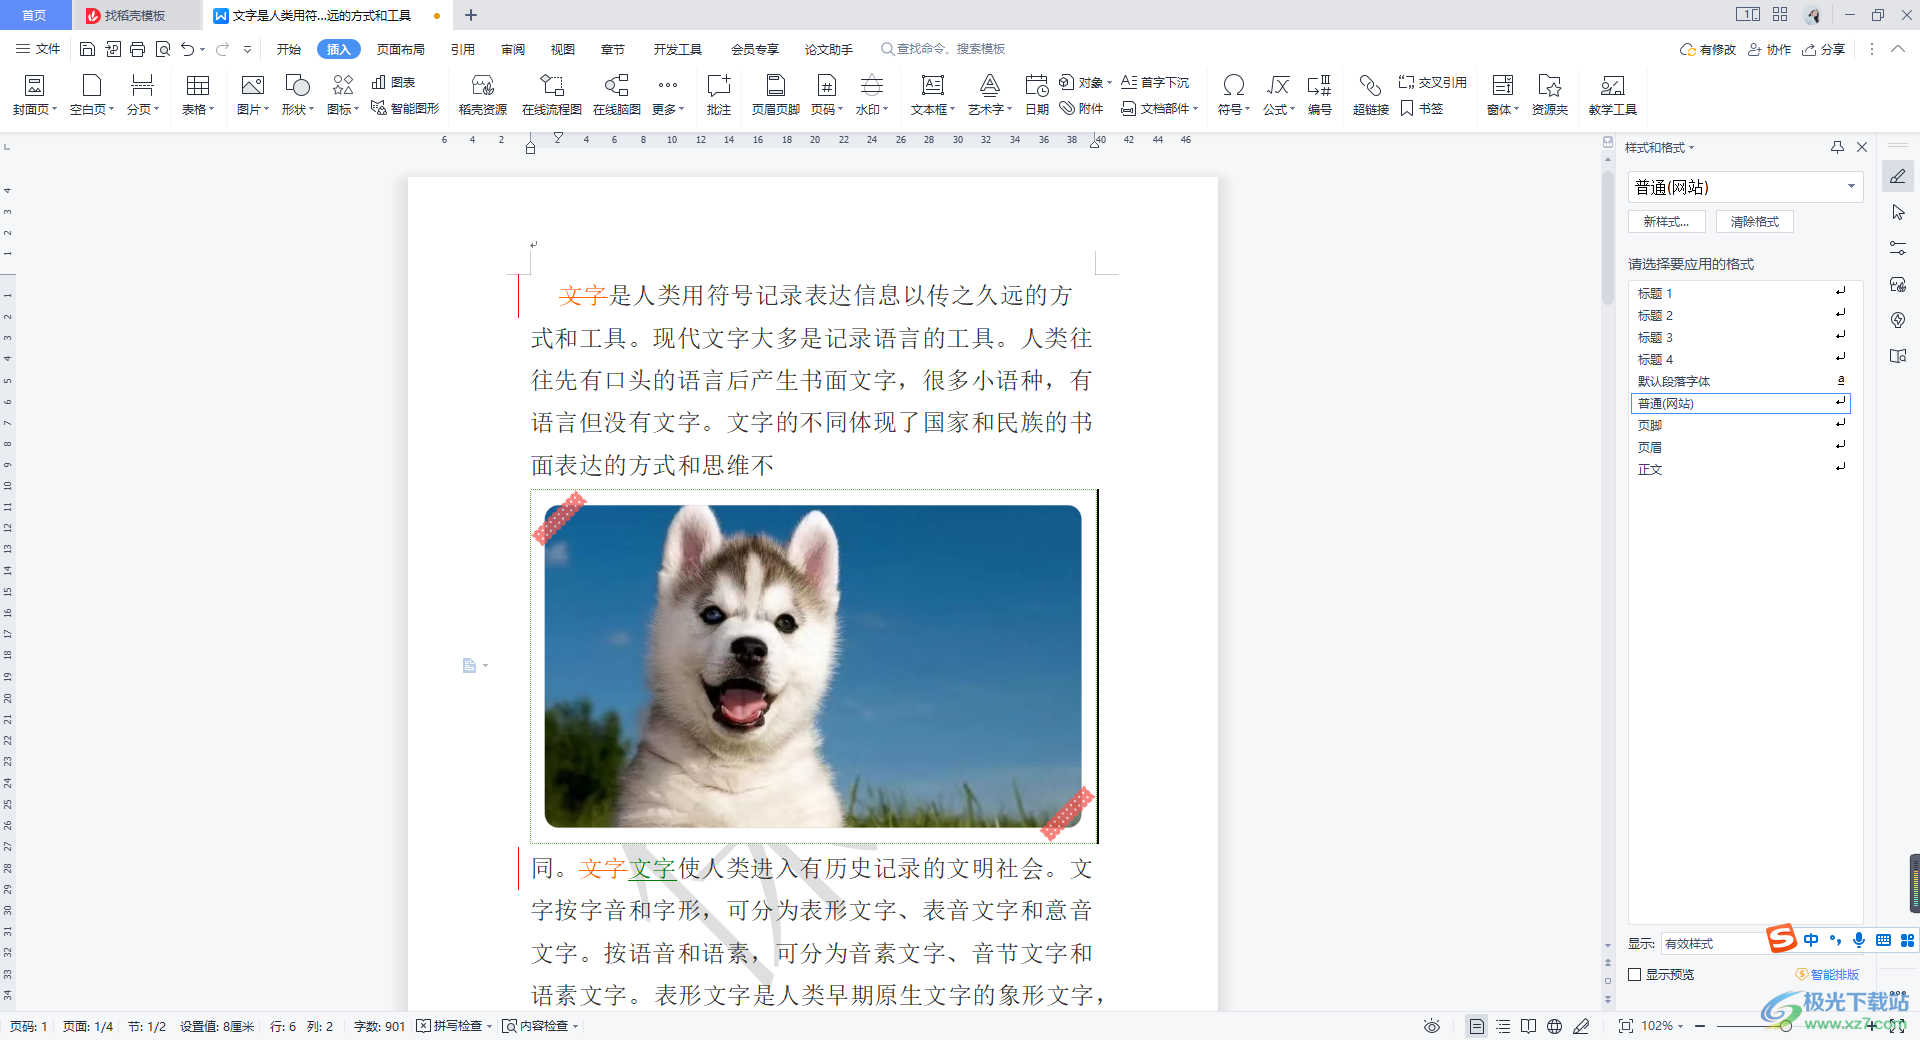This screenshot has width=1920, height=1040.
Task: Enable the 显示预览 checkbox
Action: click(1635, 974)
